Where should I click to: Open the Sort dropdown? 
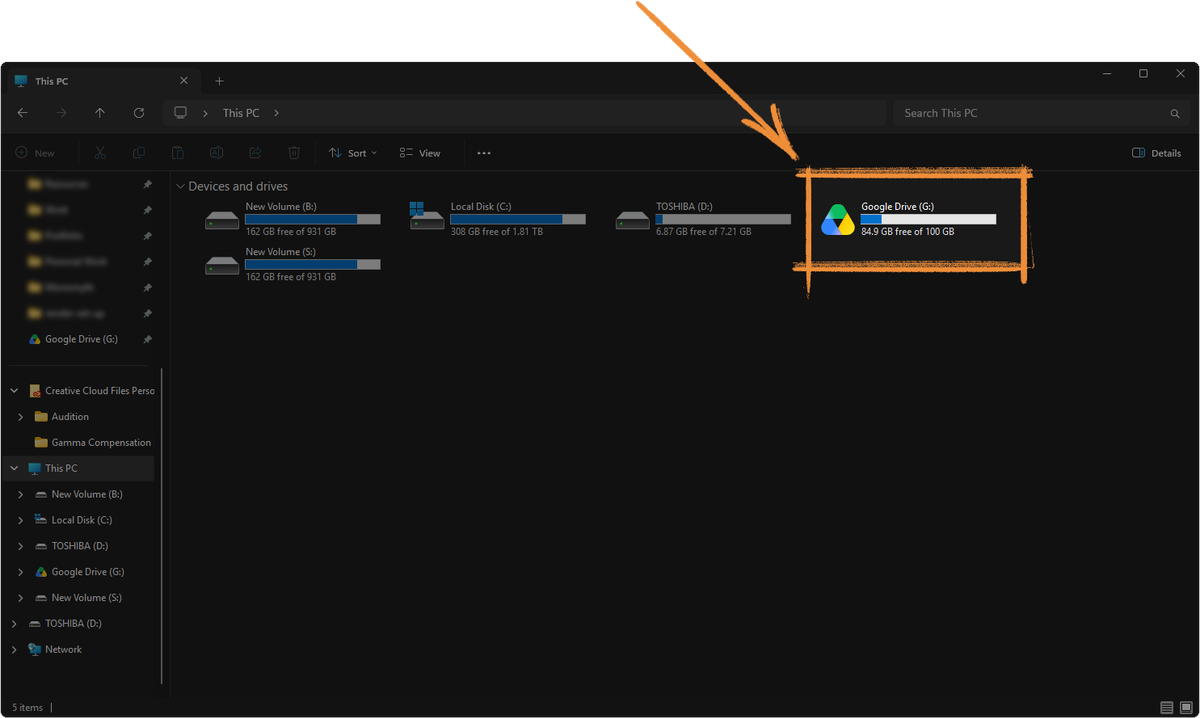click(x=353, y=153)
